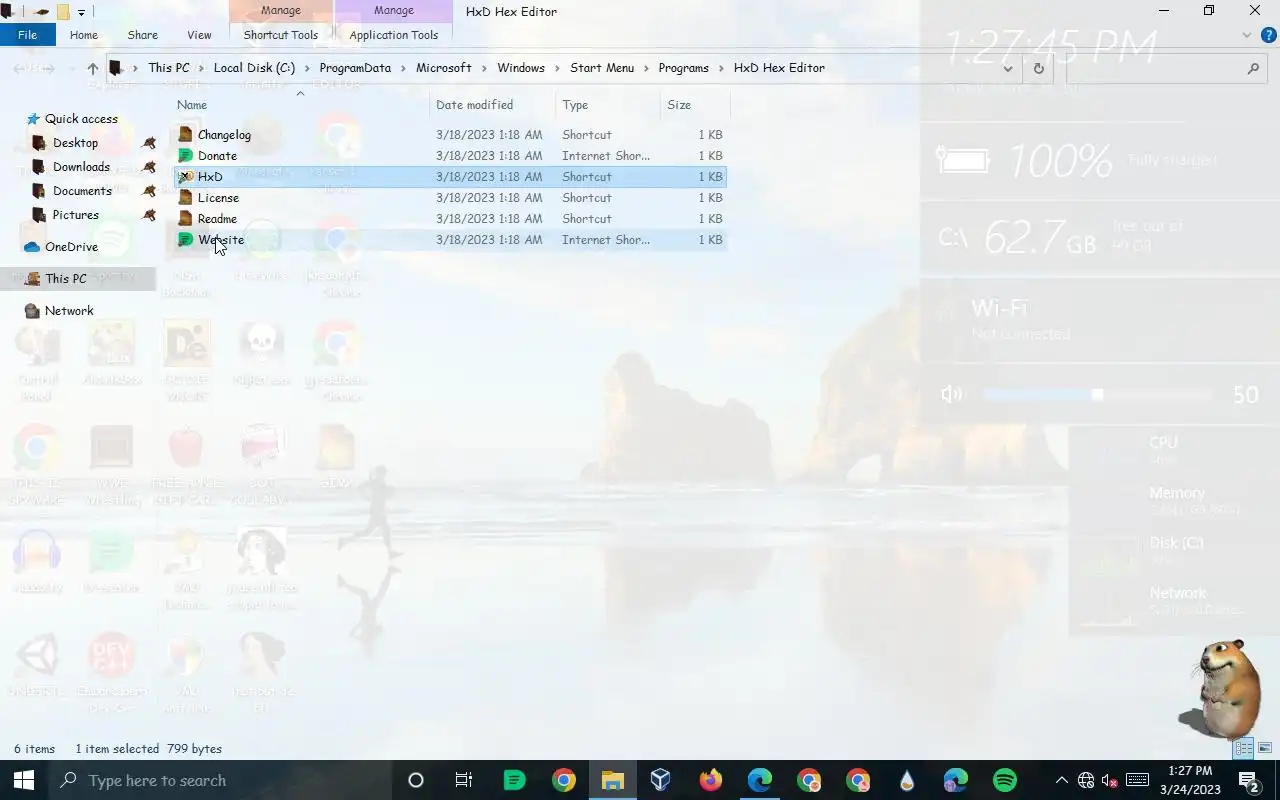Click the pin icon next to Pictures
Image resolution: width=1280 pixels, height=800 pixels.
coord(149,215)
